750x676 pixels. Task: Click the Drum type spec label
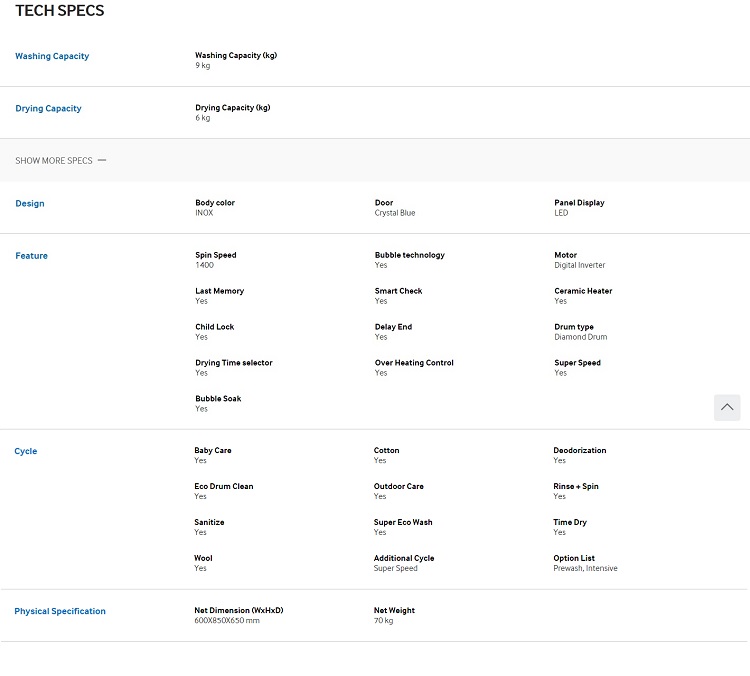tap(574, 327)
